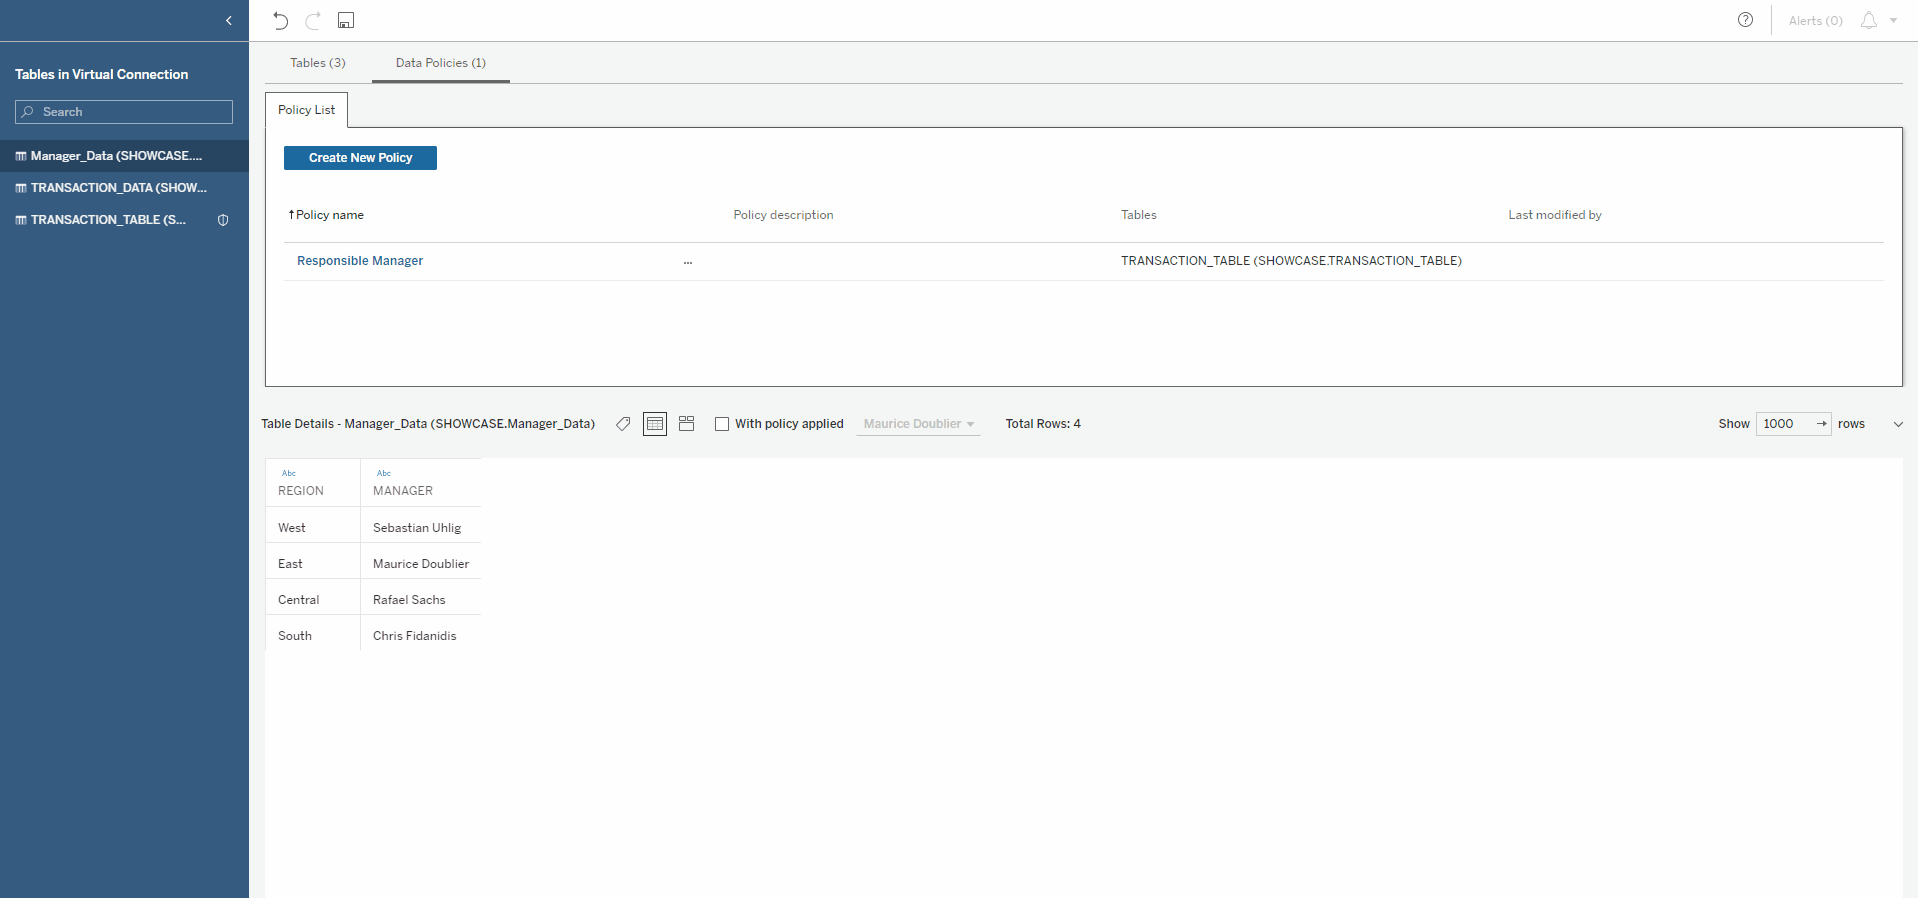Screen dimensions: 1918x898
Task: Click the undo arrow icon
Action: point(280,20)
